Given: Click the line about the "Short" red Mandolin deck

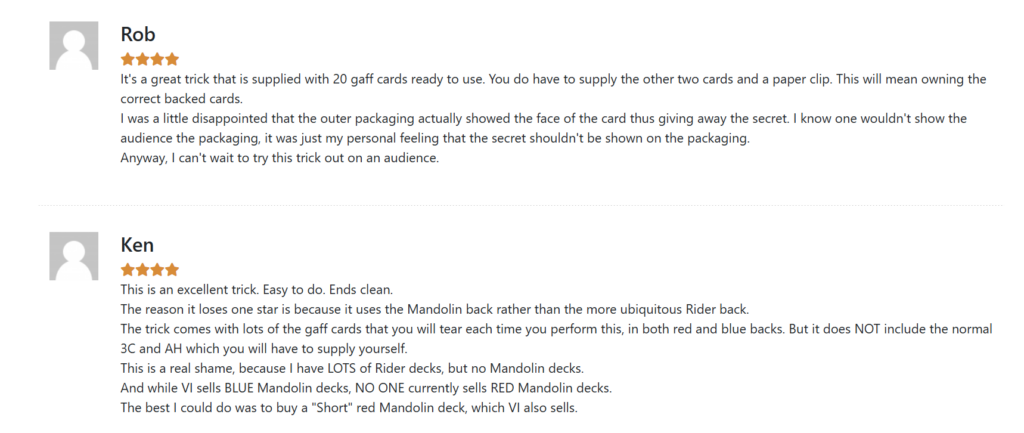Looking at the screenshot, I should coord(349,408).
